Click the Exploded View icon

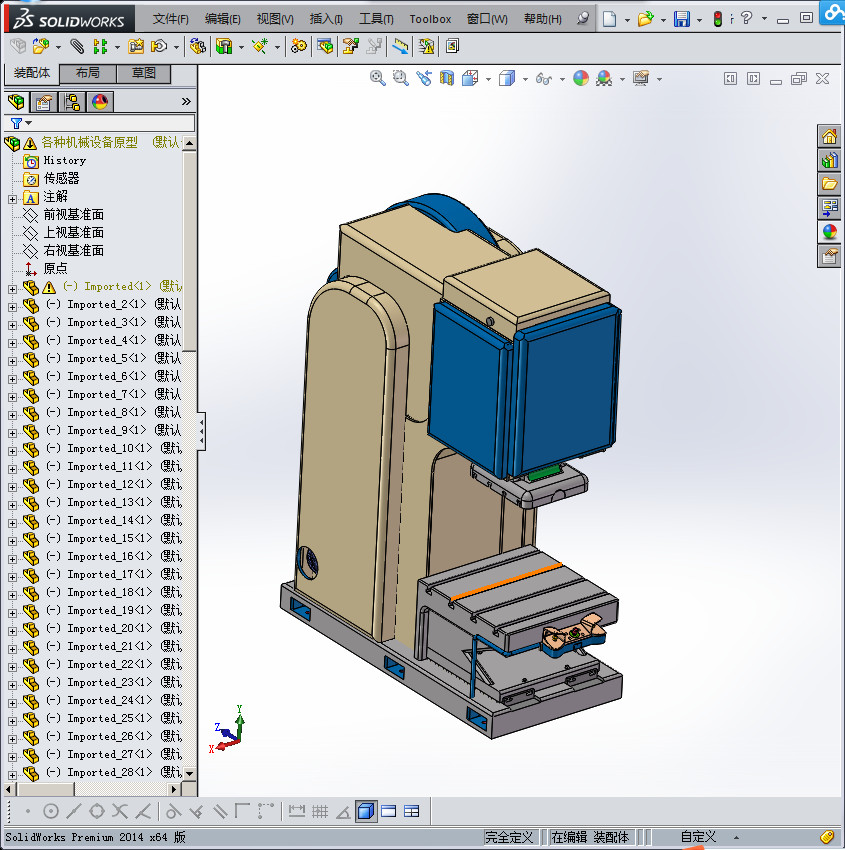(351, 47)
